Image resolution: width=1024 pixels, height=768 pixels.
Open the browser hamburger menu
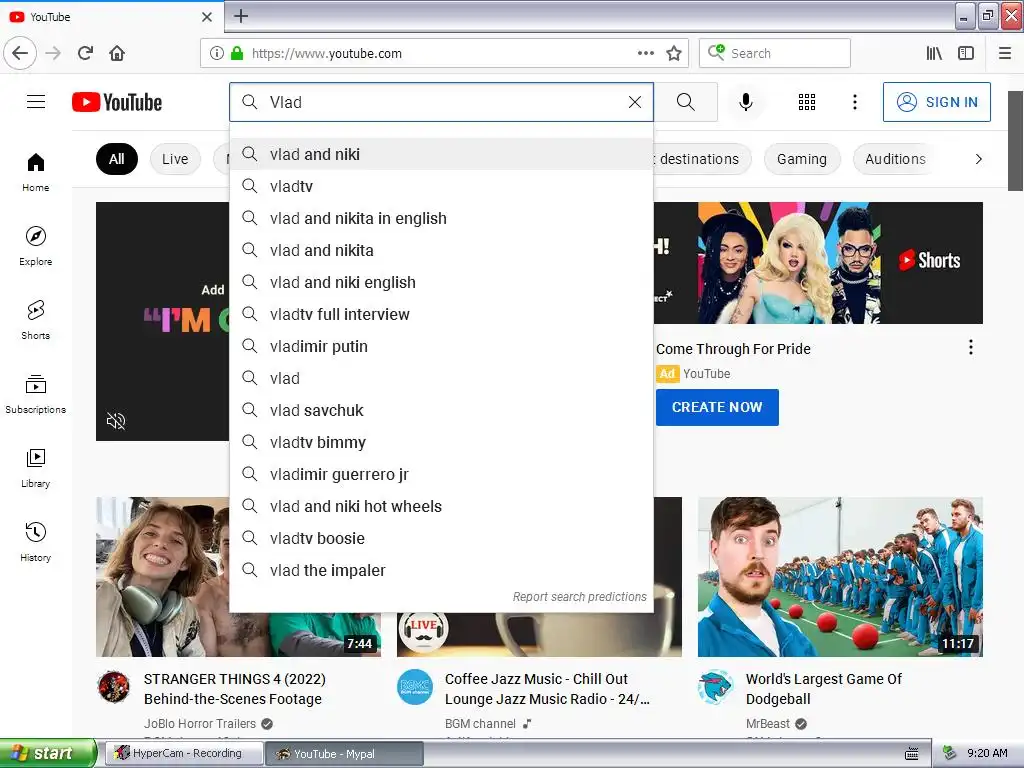point(1005,53)
